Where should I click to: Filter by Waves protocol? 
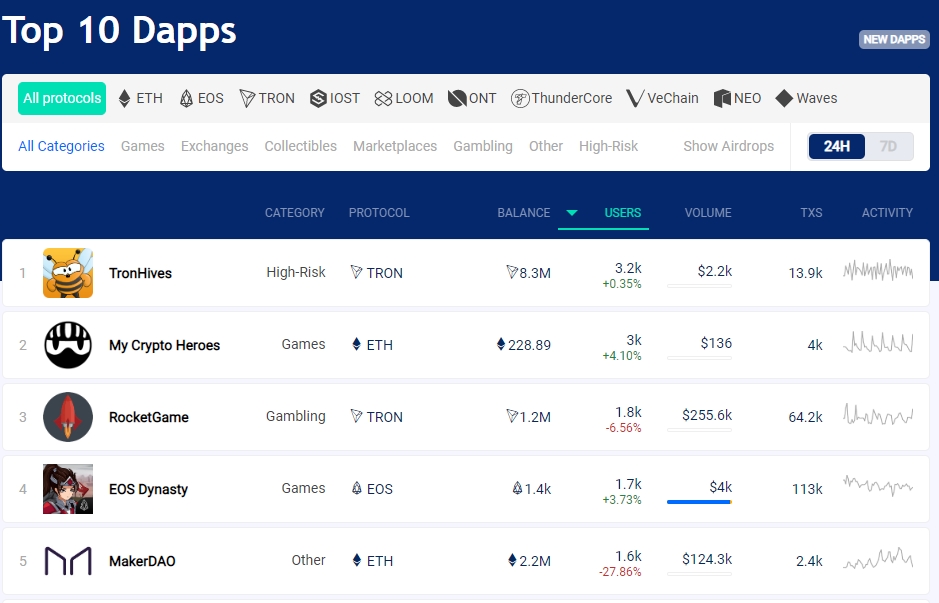[806, 98]
